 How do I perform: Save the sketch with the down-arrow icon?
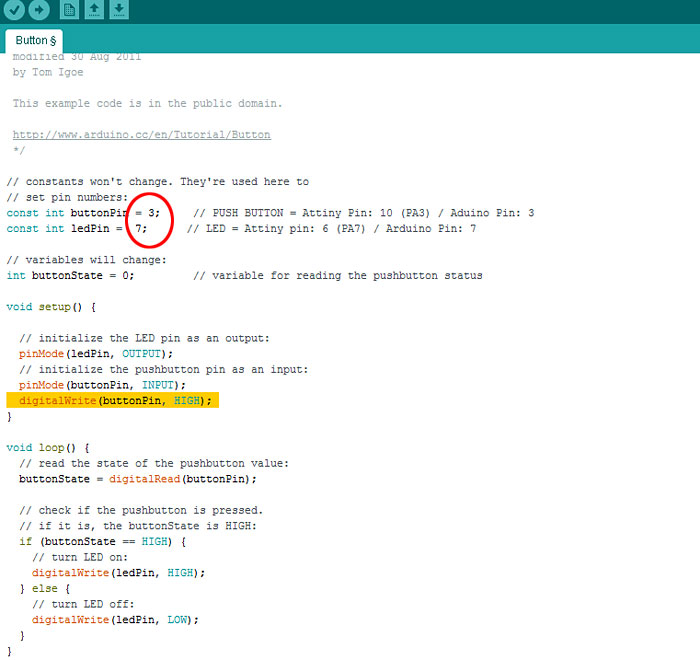click(119, 9)
